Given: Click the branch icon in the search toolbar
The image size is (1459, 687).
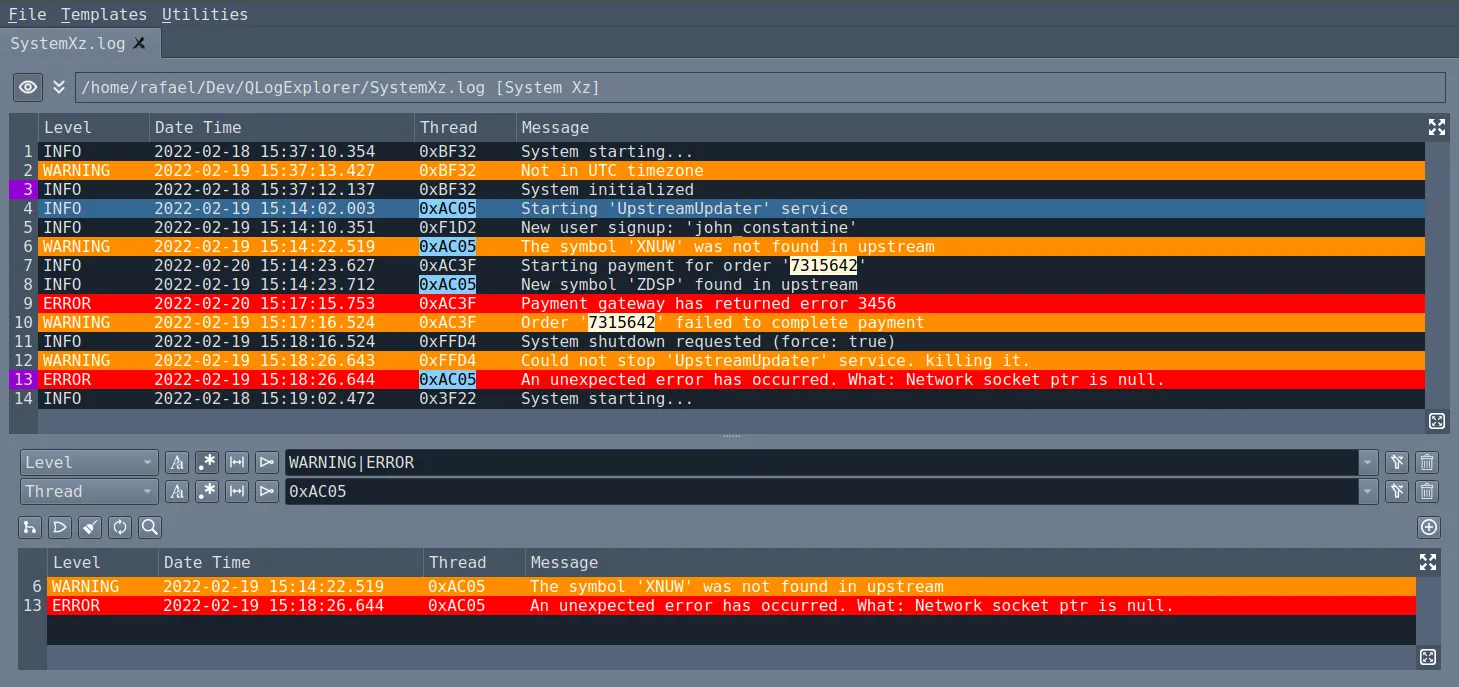Looking at the screenshot, I should pos(30,527).
